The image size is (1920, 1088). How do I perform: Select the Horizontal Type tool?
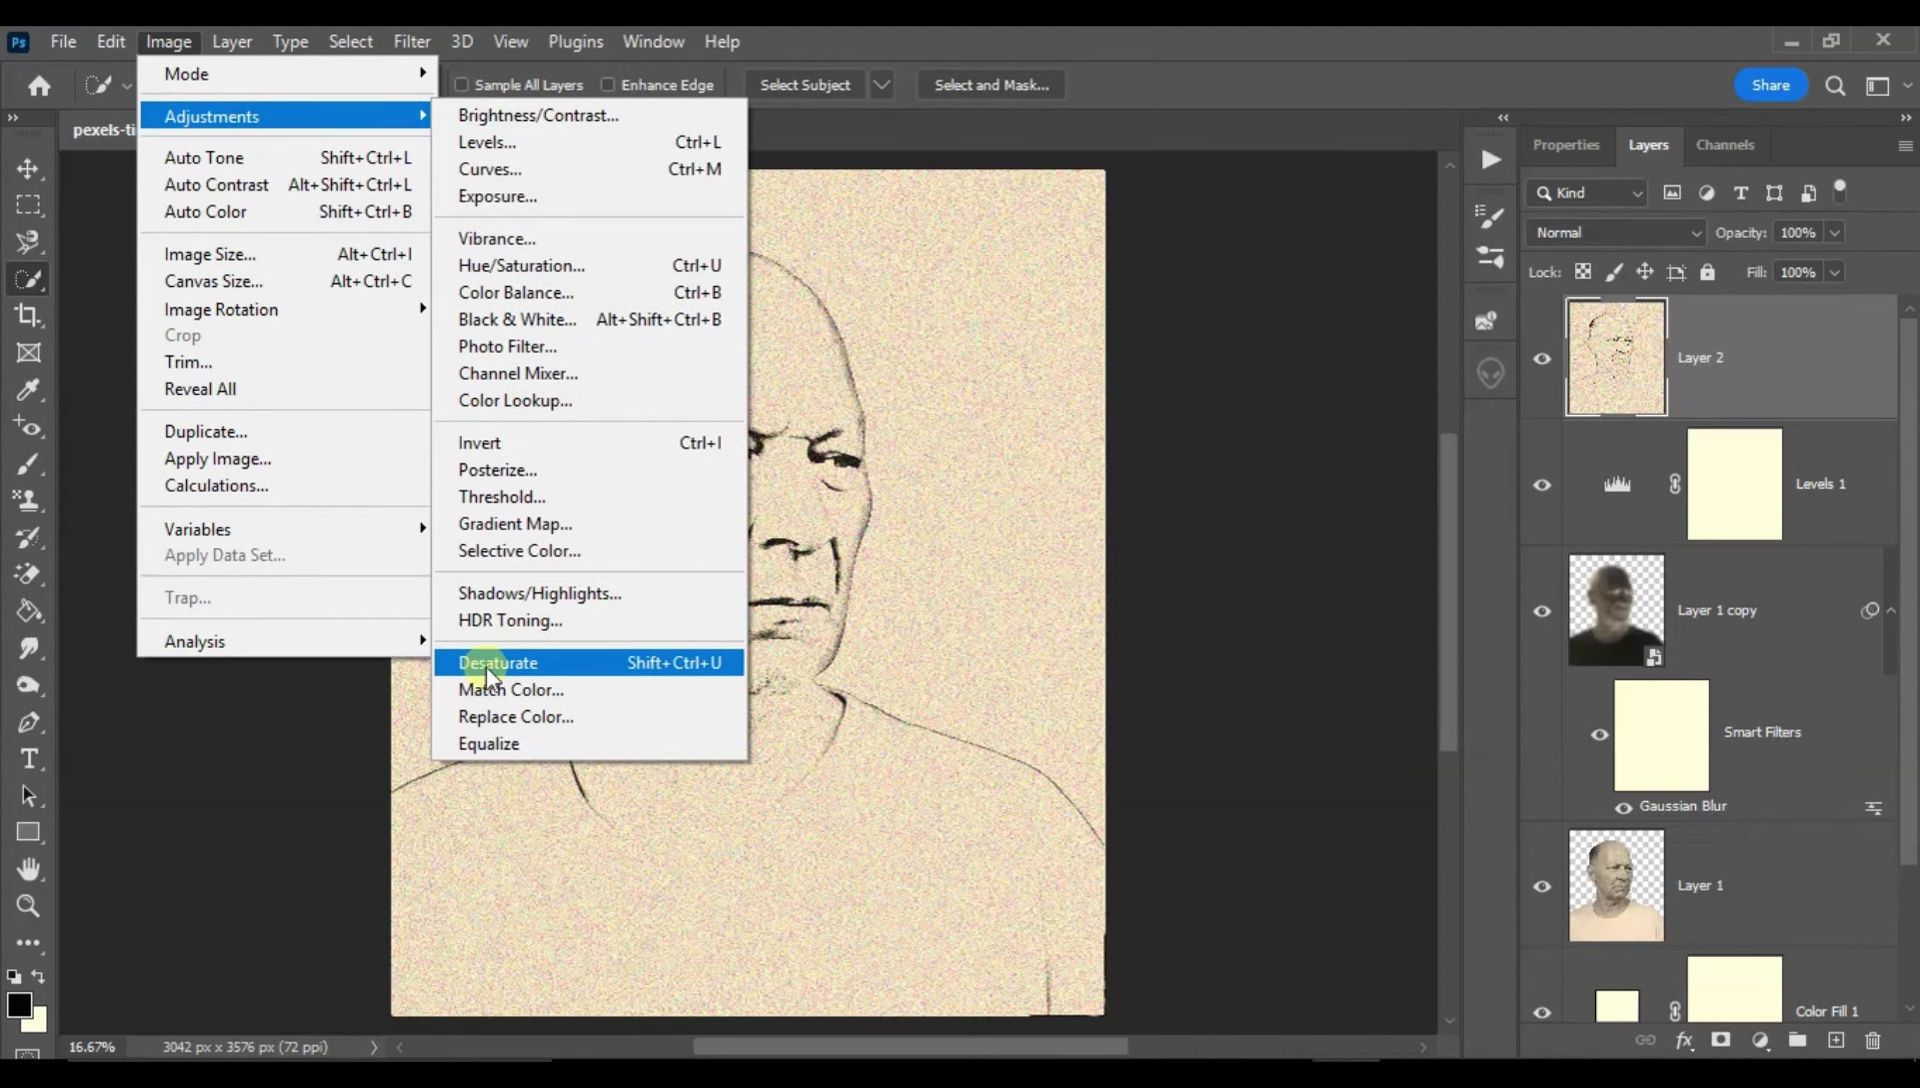pyautogui.click(x=28, y=759)
